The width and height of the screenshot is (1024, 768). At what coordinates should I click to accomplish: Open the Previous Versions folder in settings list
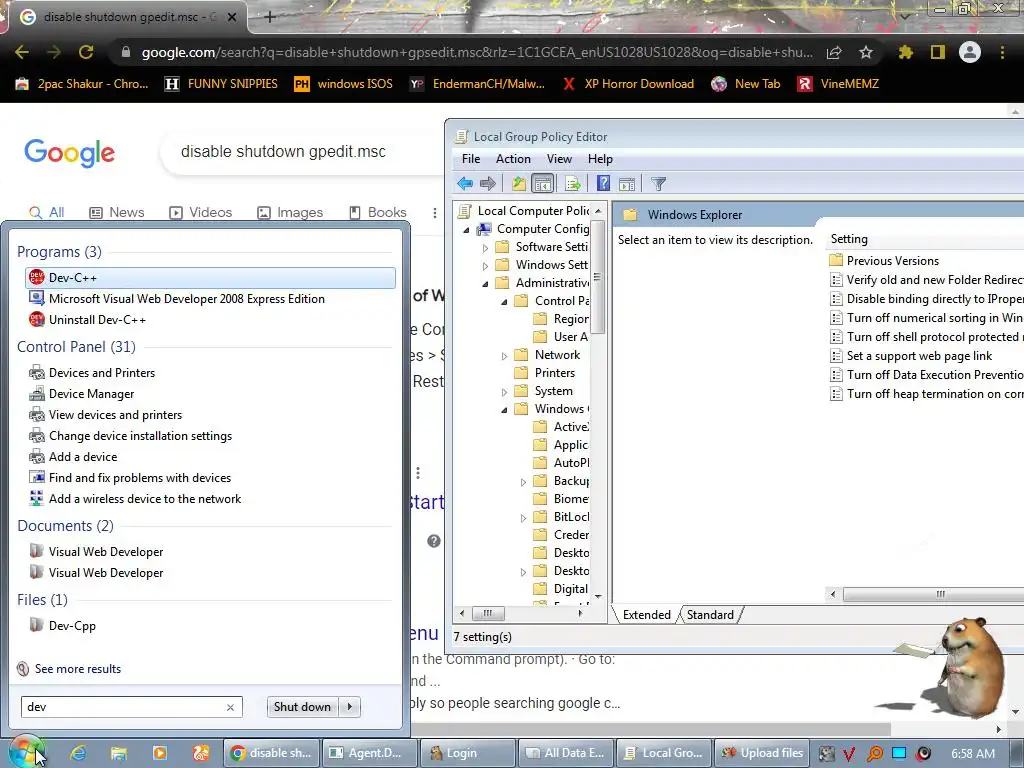click(884, 261)
